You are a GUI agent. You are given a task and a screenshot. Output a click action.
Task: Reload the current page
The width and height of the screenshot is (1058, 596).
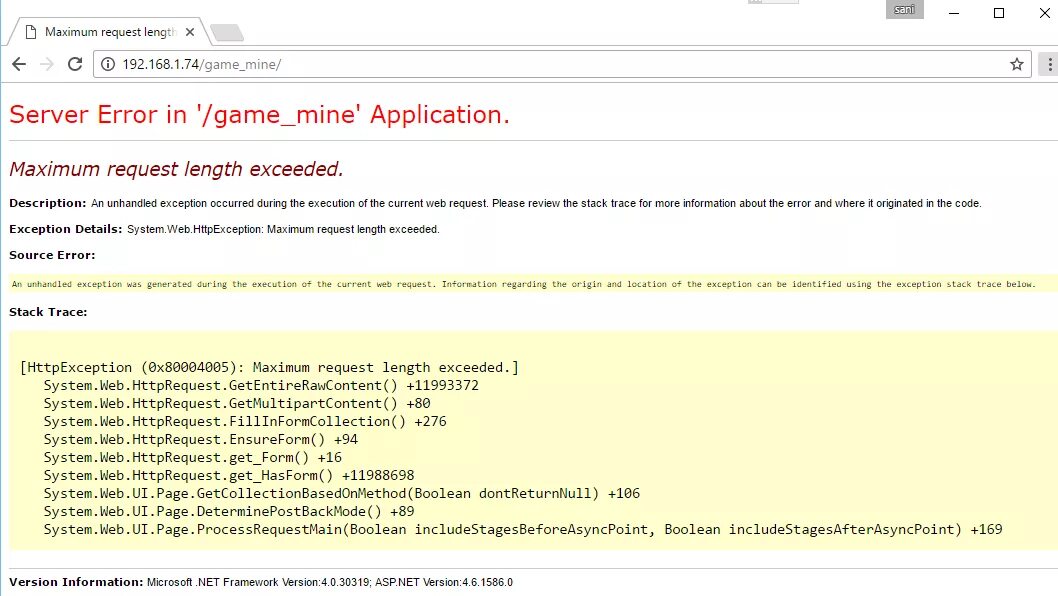(x=74, y=64)
